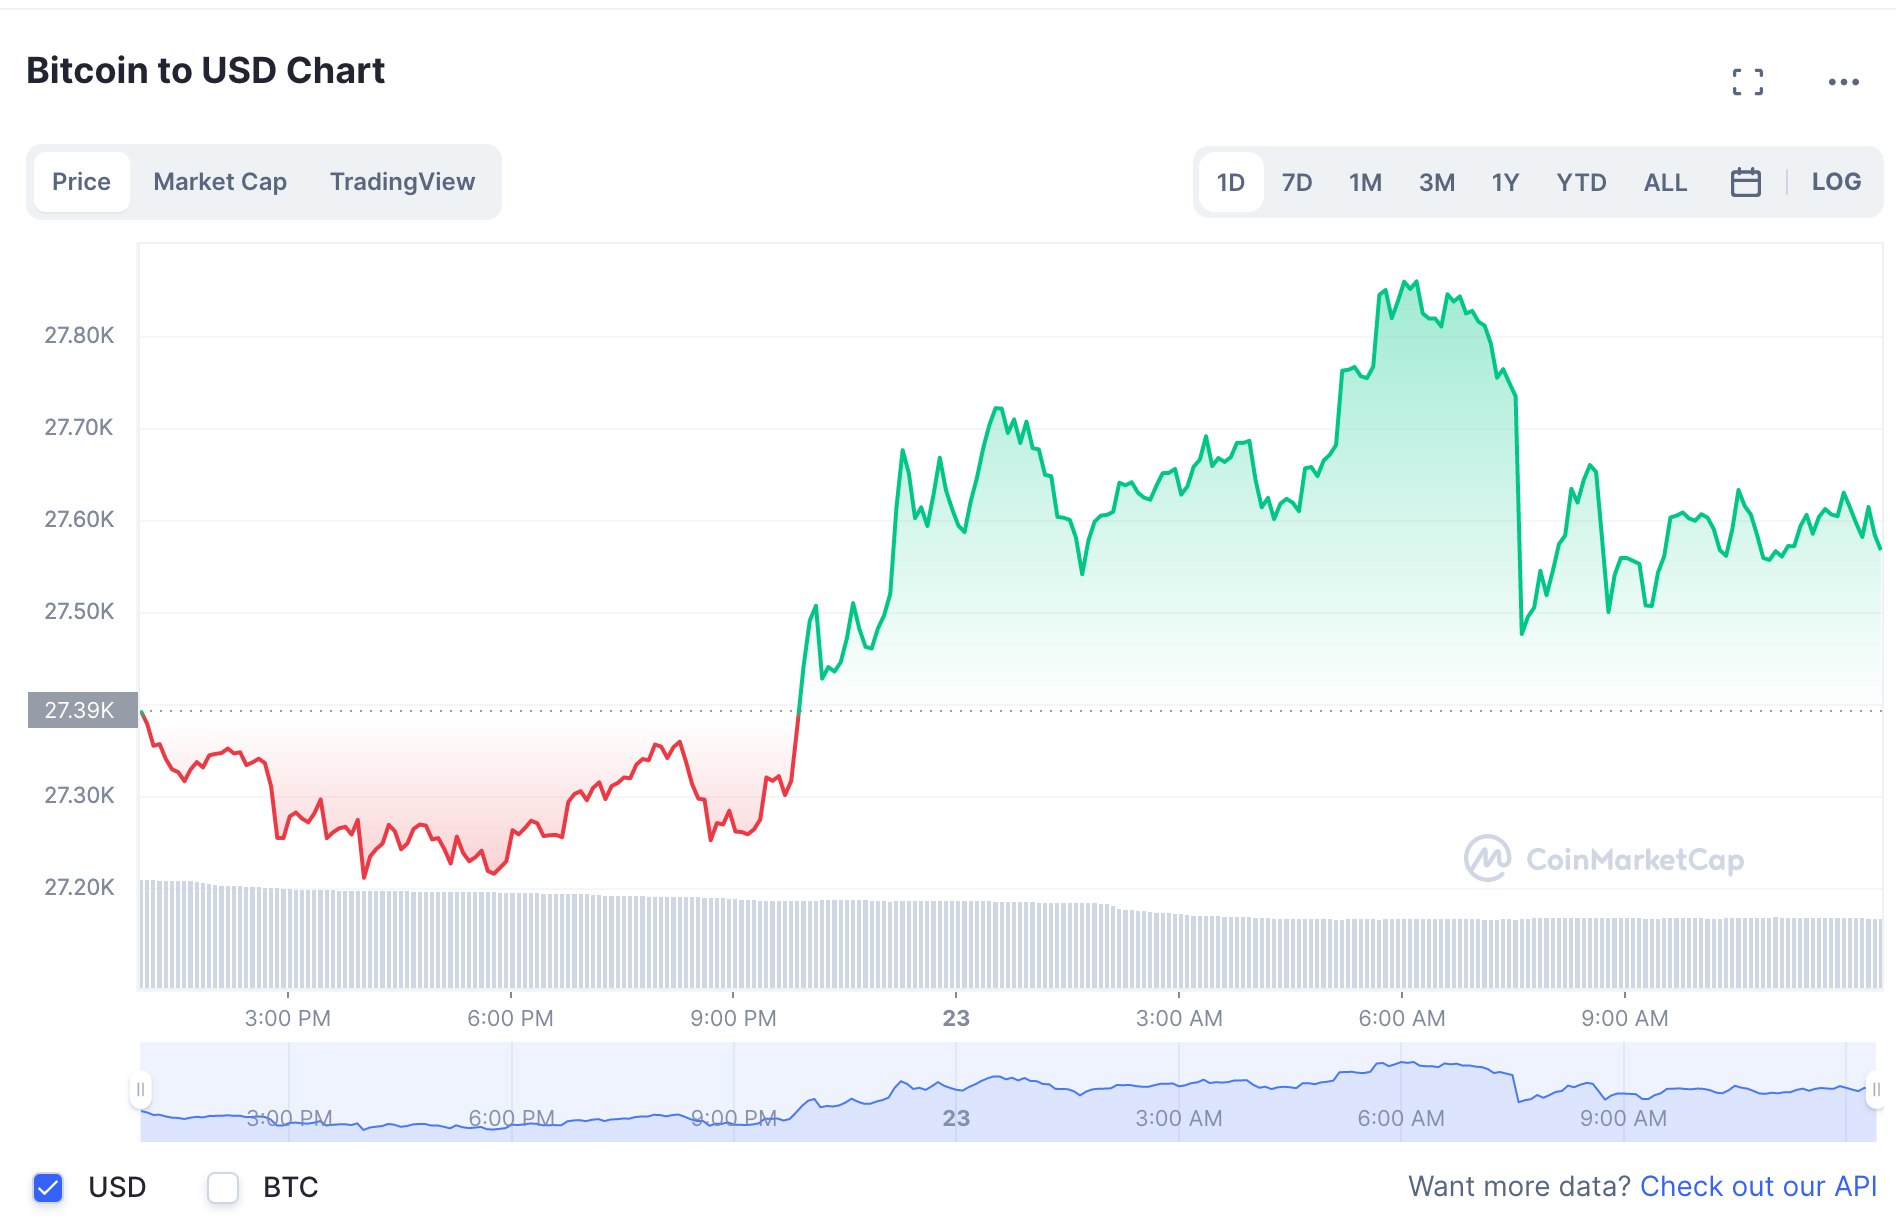The image size is (1896, 1230).
Task: Uncheck the USD checkbox
Action: (48, 1188)
